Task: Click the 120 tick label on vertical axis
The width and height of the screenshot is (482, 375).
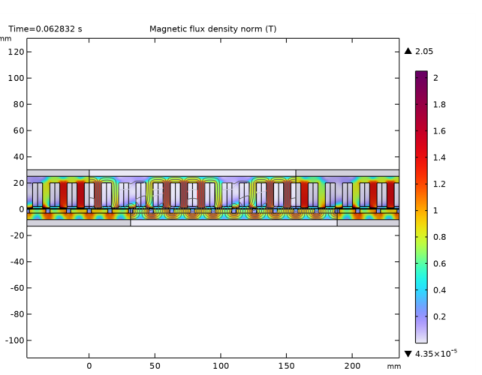Action: point(16,52)
